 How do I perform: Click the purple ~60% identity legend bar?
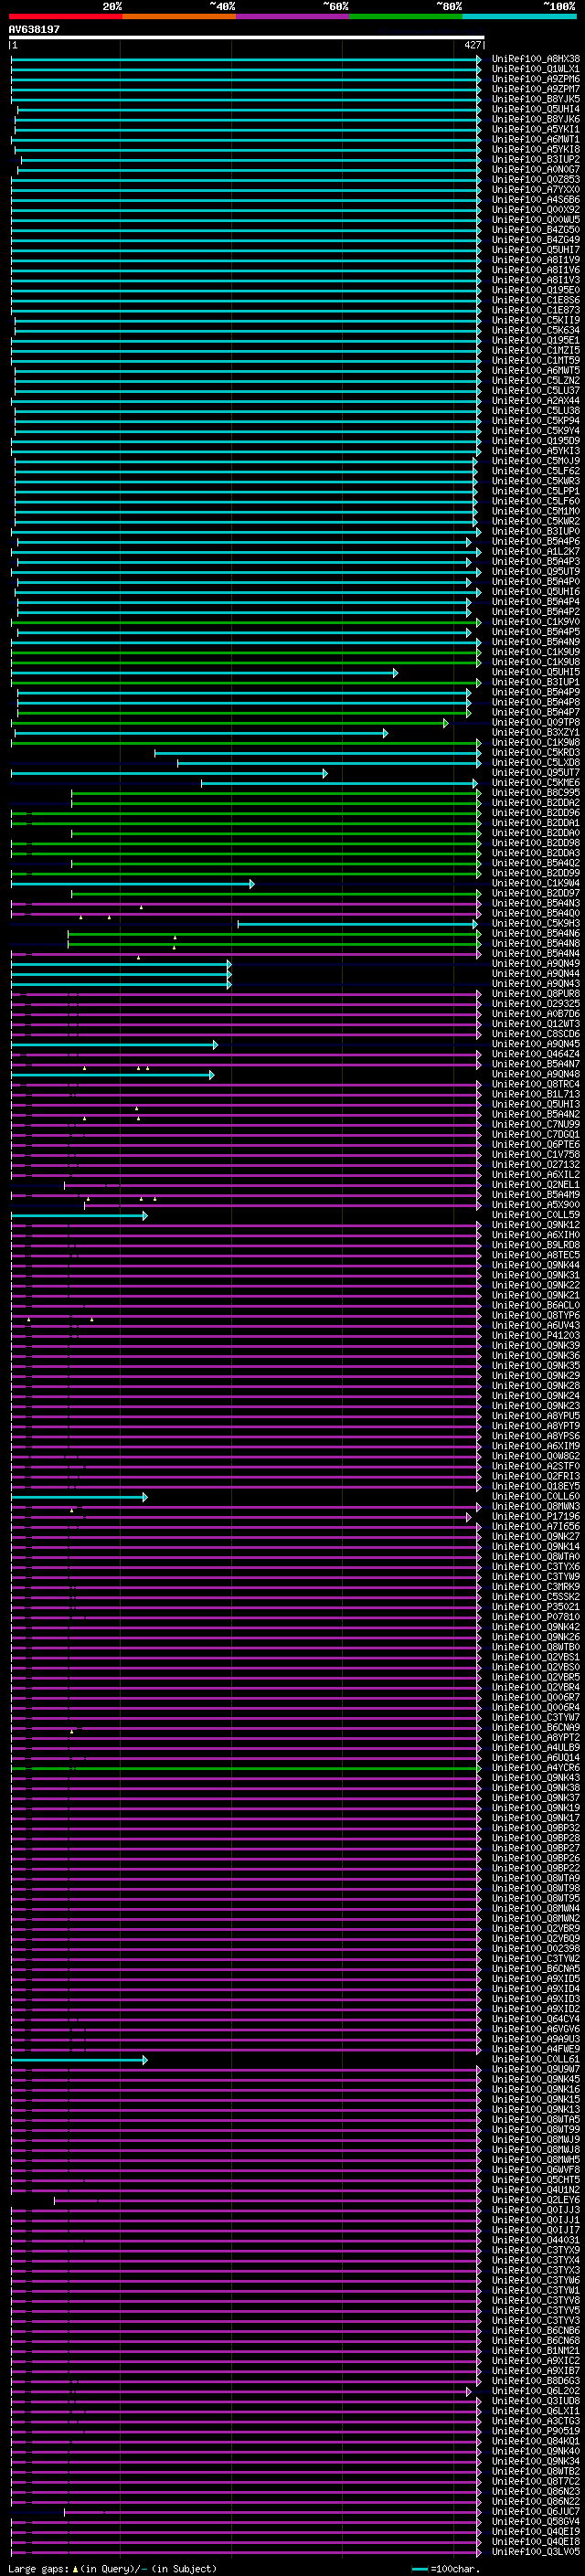293,17
